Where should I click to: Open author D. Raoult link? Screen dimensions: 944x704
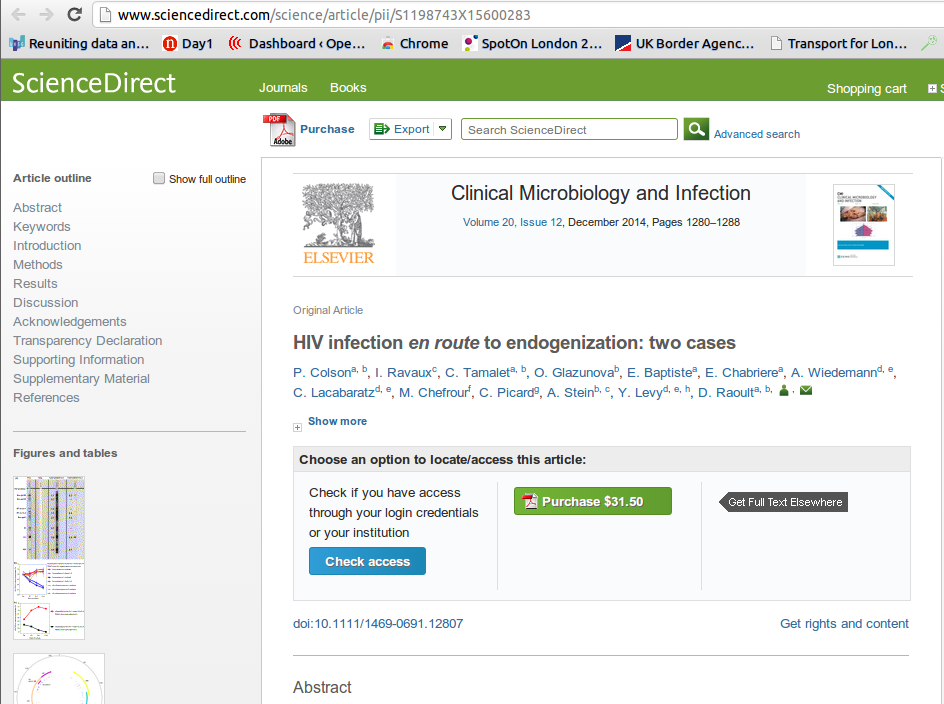point(726,393)
